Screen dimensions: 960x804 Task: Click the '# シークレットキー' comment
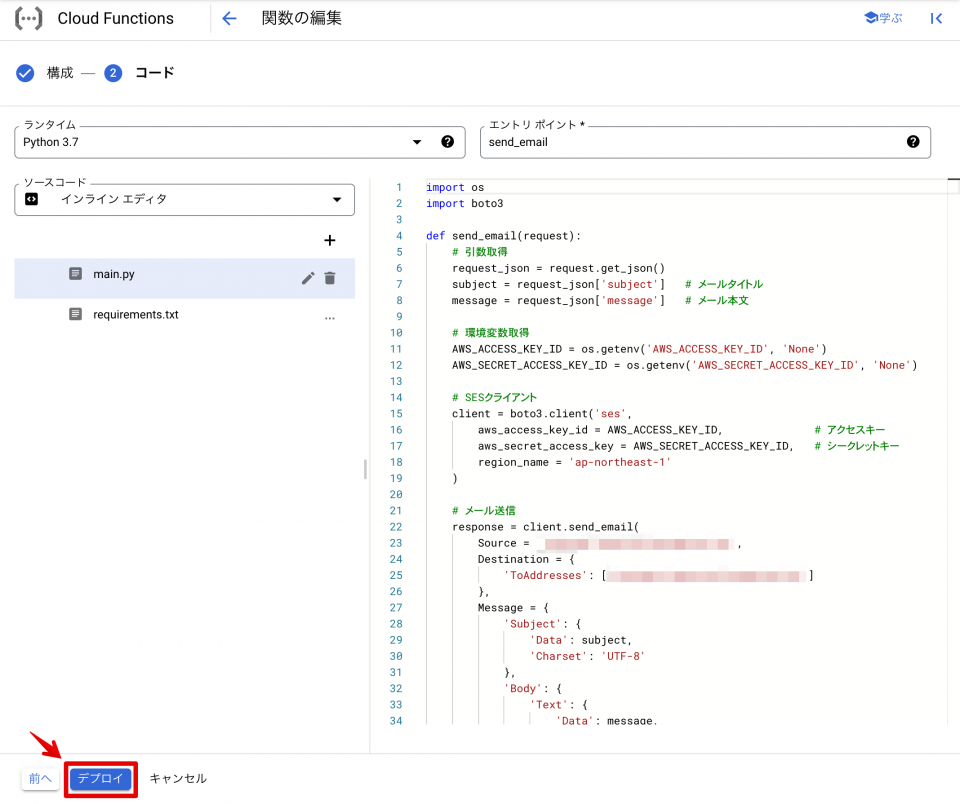857,446
